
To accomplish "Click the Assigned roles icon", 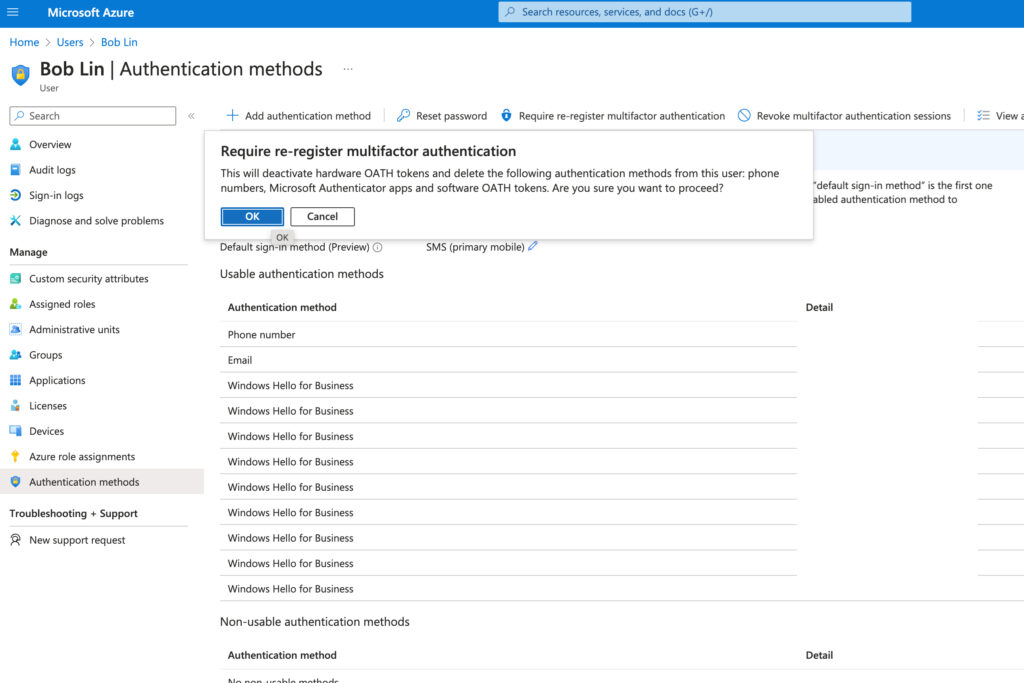I will pos(16,304).
